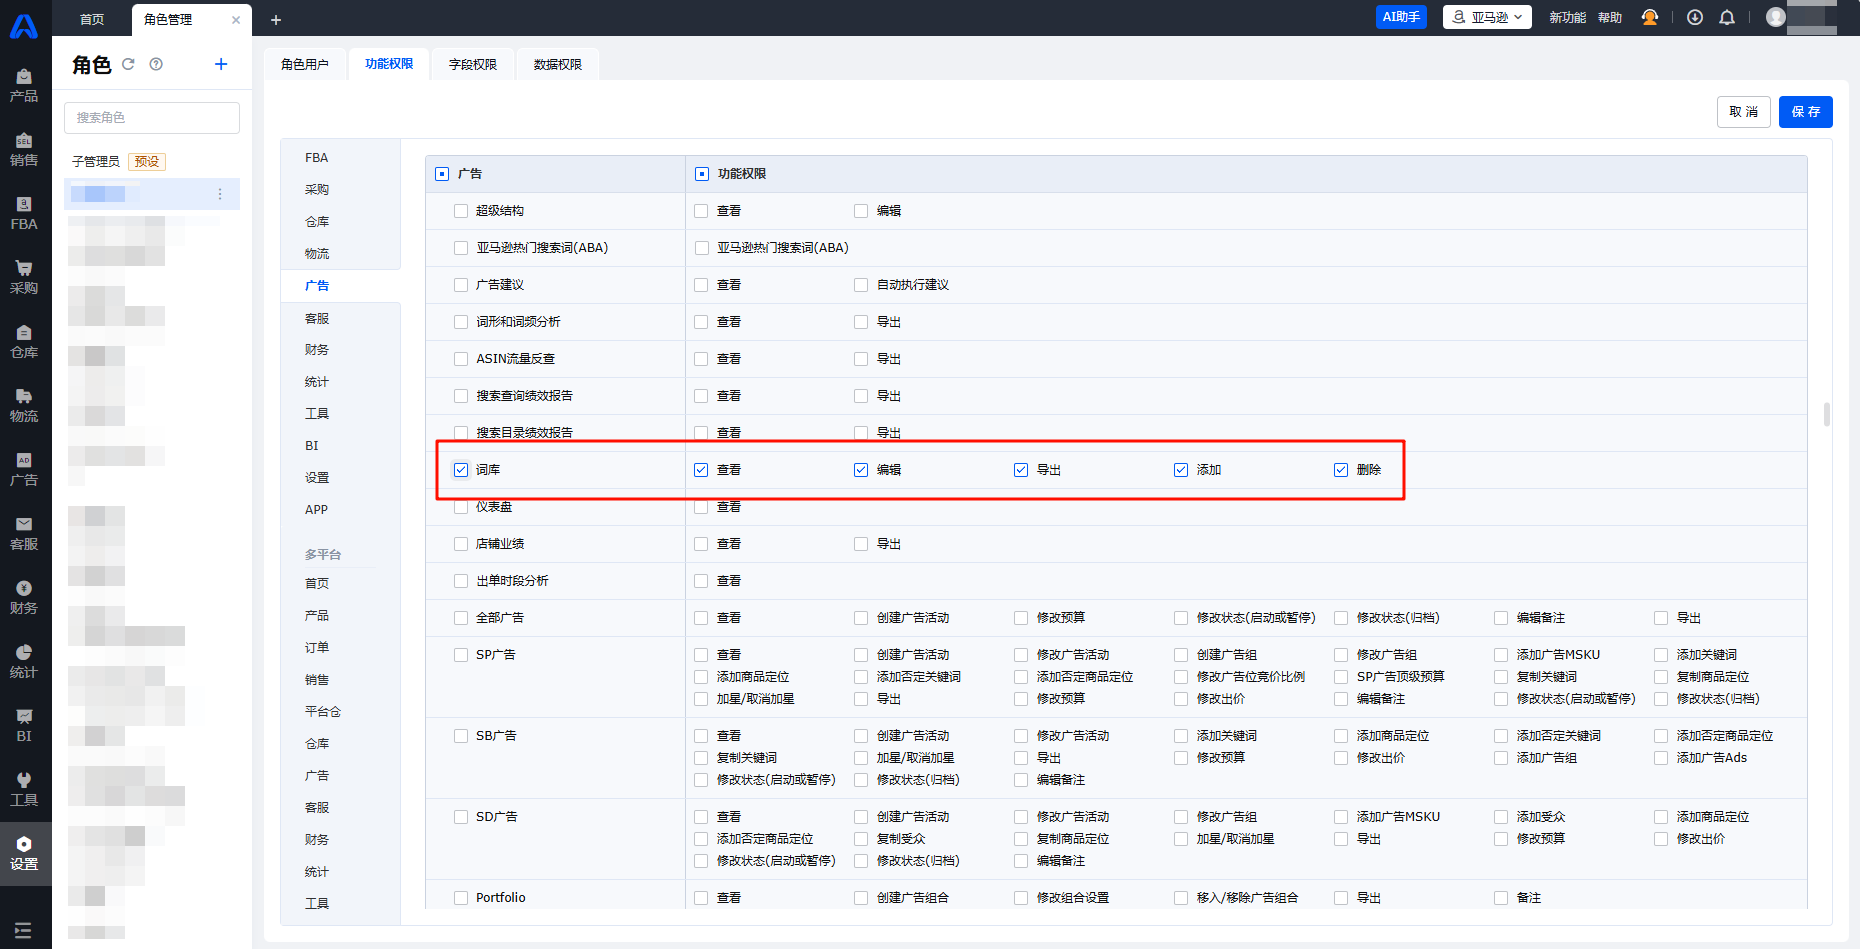Open the BI module in the left sidebar
This screenshot has width=1860, height=949.
pos(24,726)
